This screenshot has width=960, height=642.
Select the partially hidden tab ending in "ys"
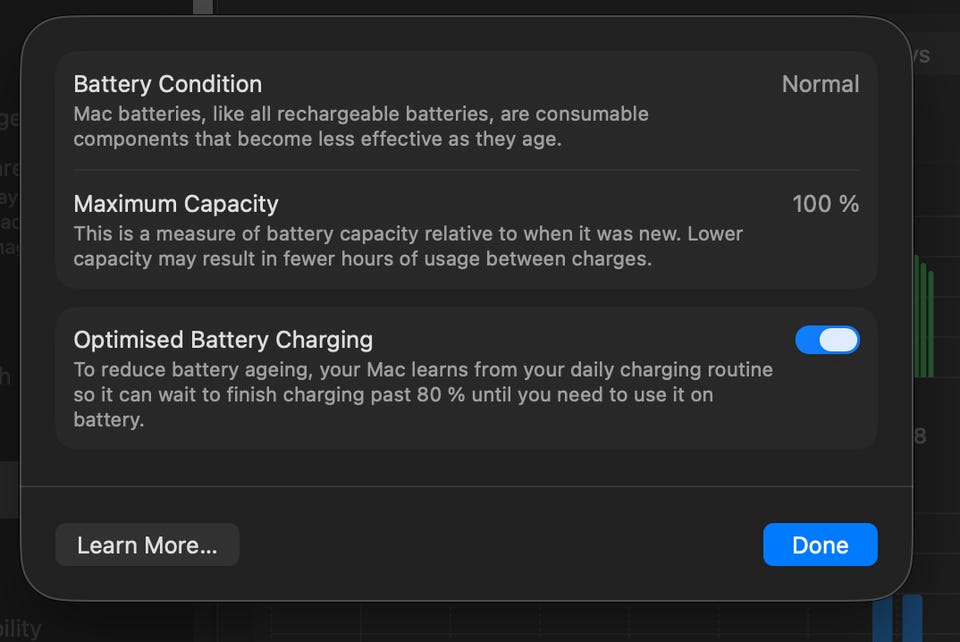(x=920, y=55)
